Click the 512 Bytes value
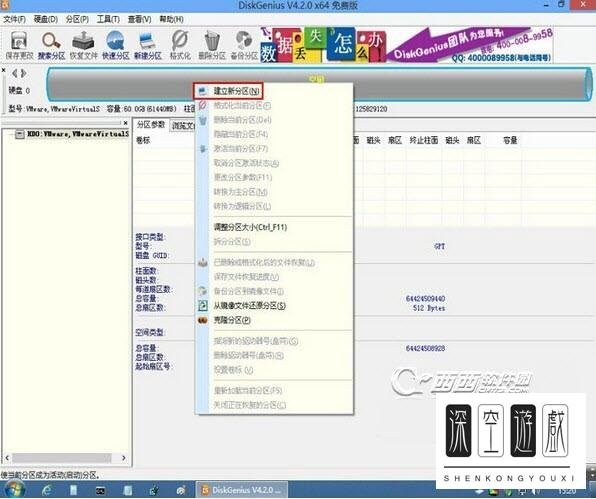The image size is (596, 499). 429,308
